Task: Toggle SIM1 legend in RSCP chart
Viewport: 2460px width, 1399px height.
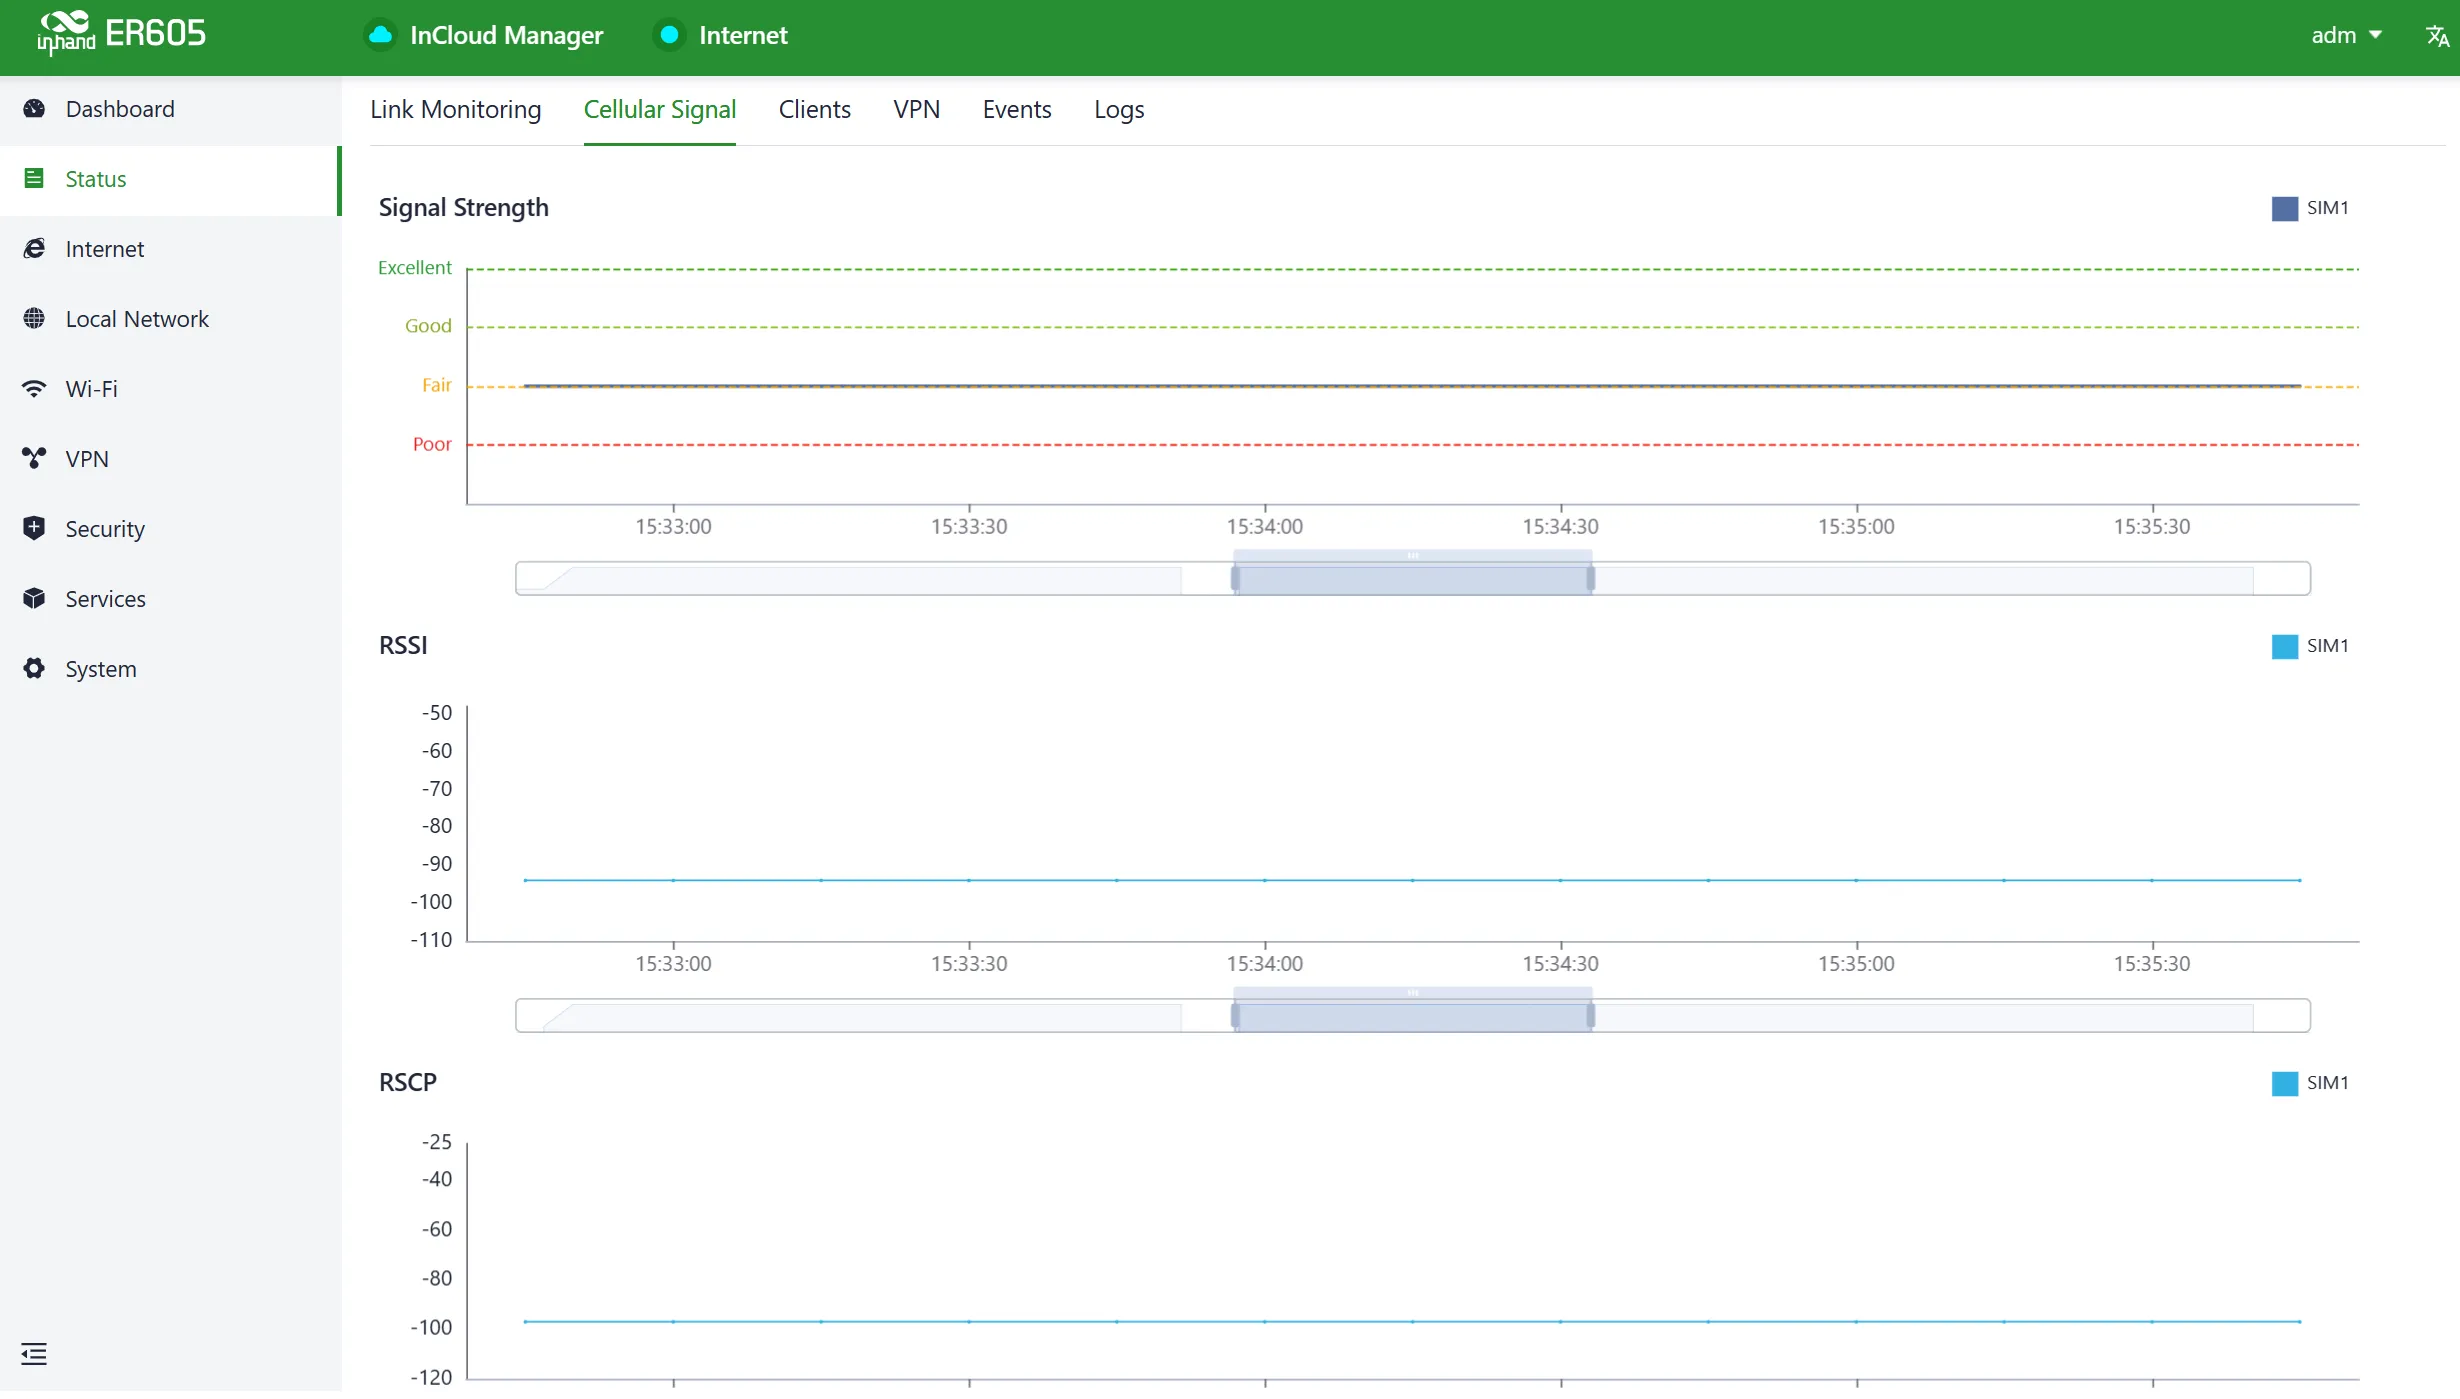Action: click(x=2310, y=1083)
